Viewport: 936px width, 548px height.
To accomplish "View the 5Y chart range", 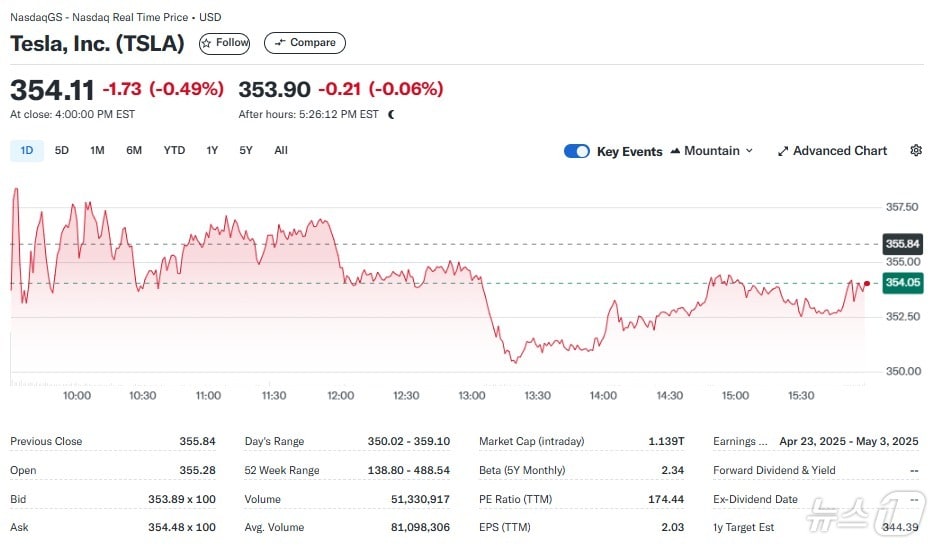I will coord(246,150).
